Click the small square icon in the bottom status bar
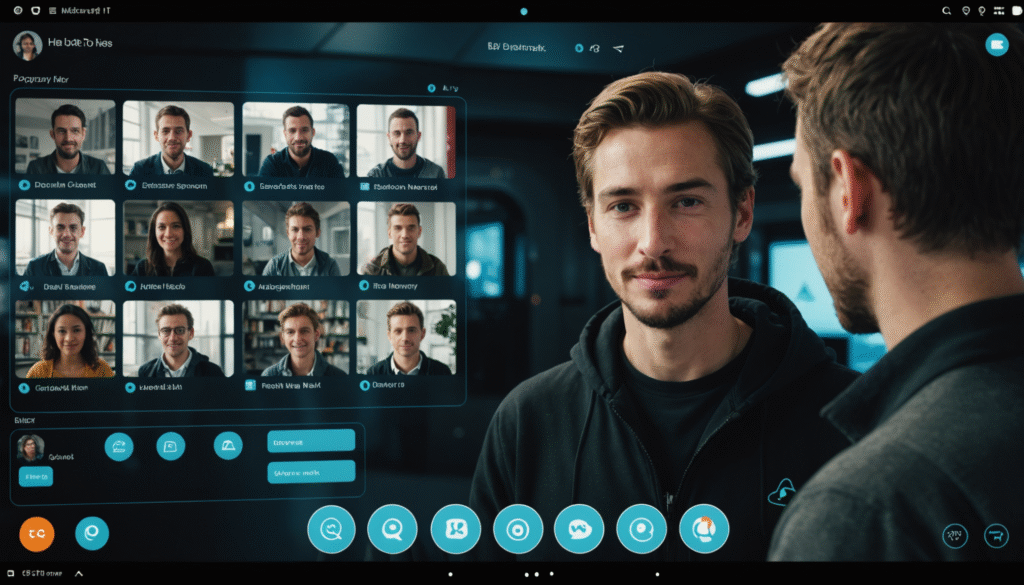Screen dimensions: 1024x585 10,573
